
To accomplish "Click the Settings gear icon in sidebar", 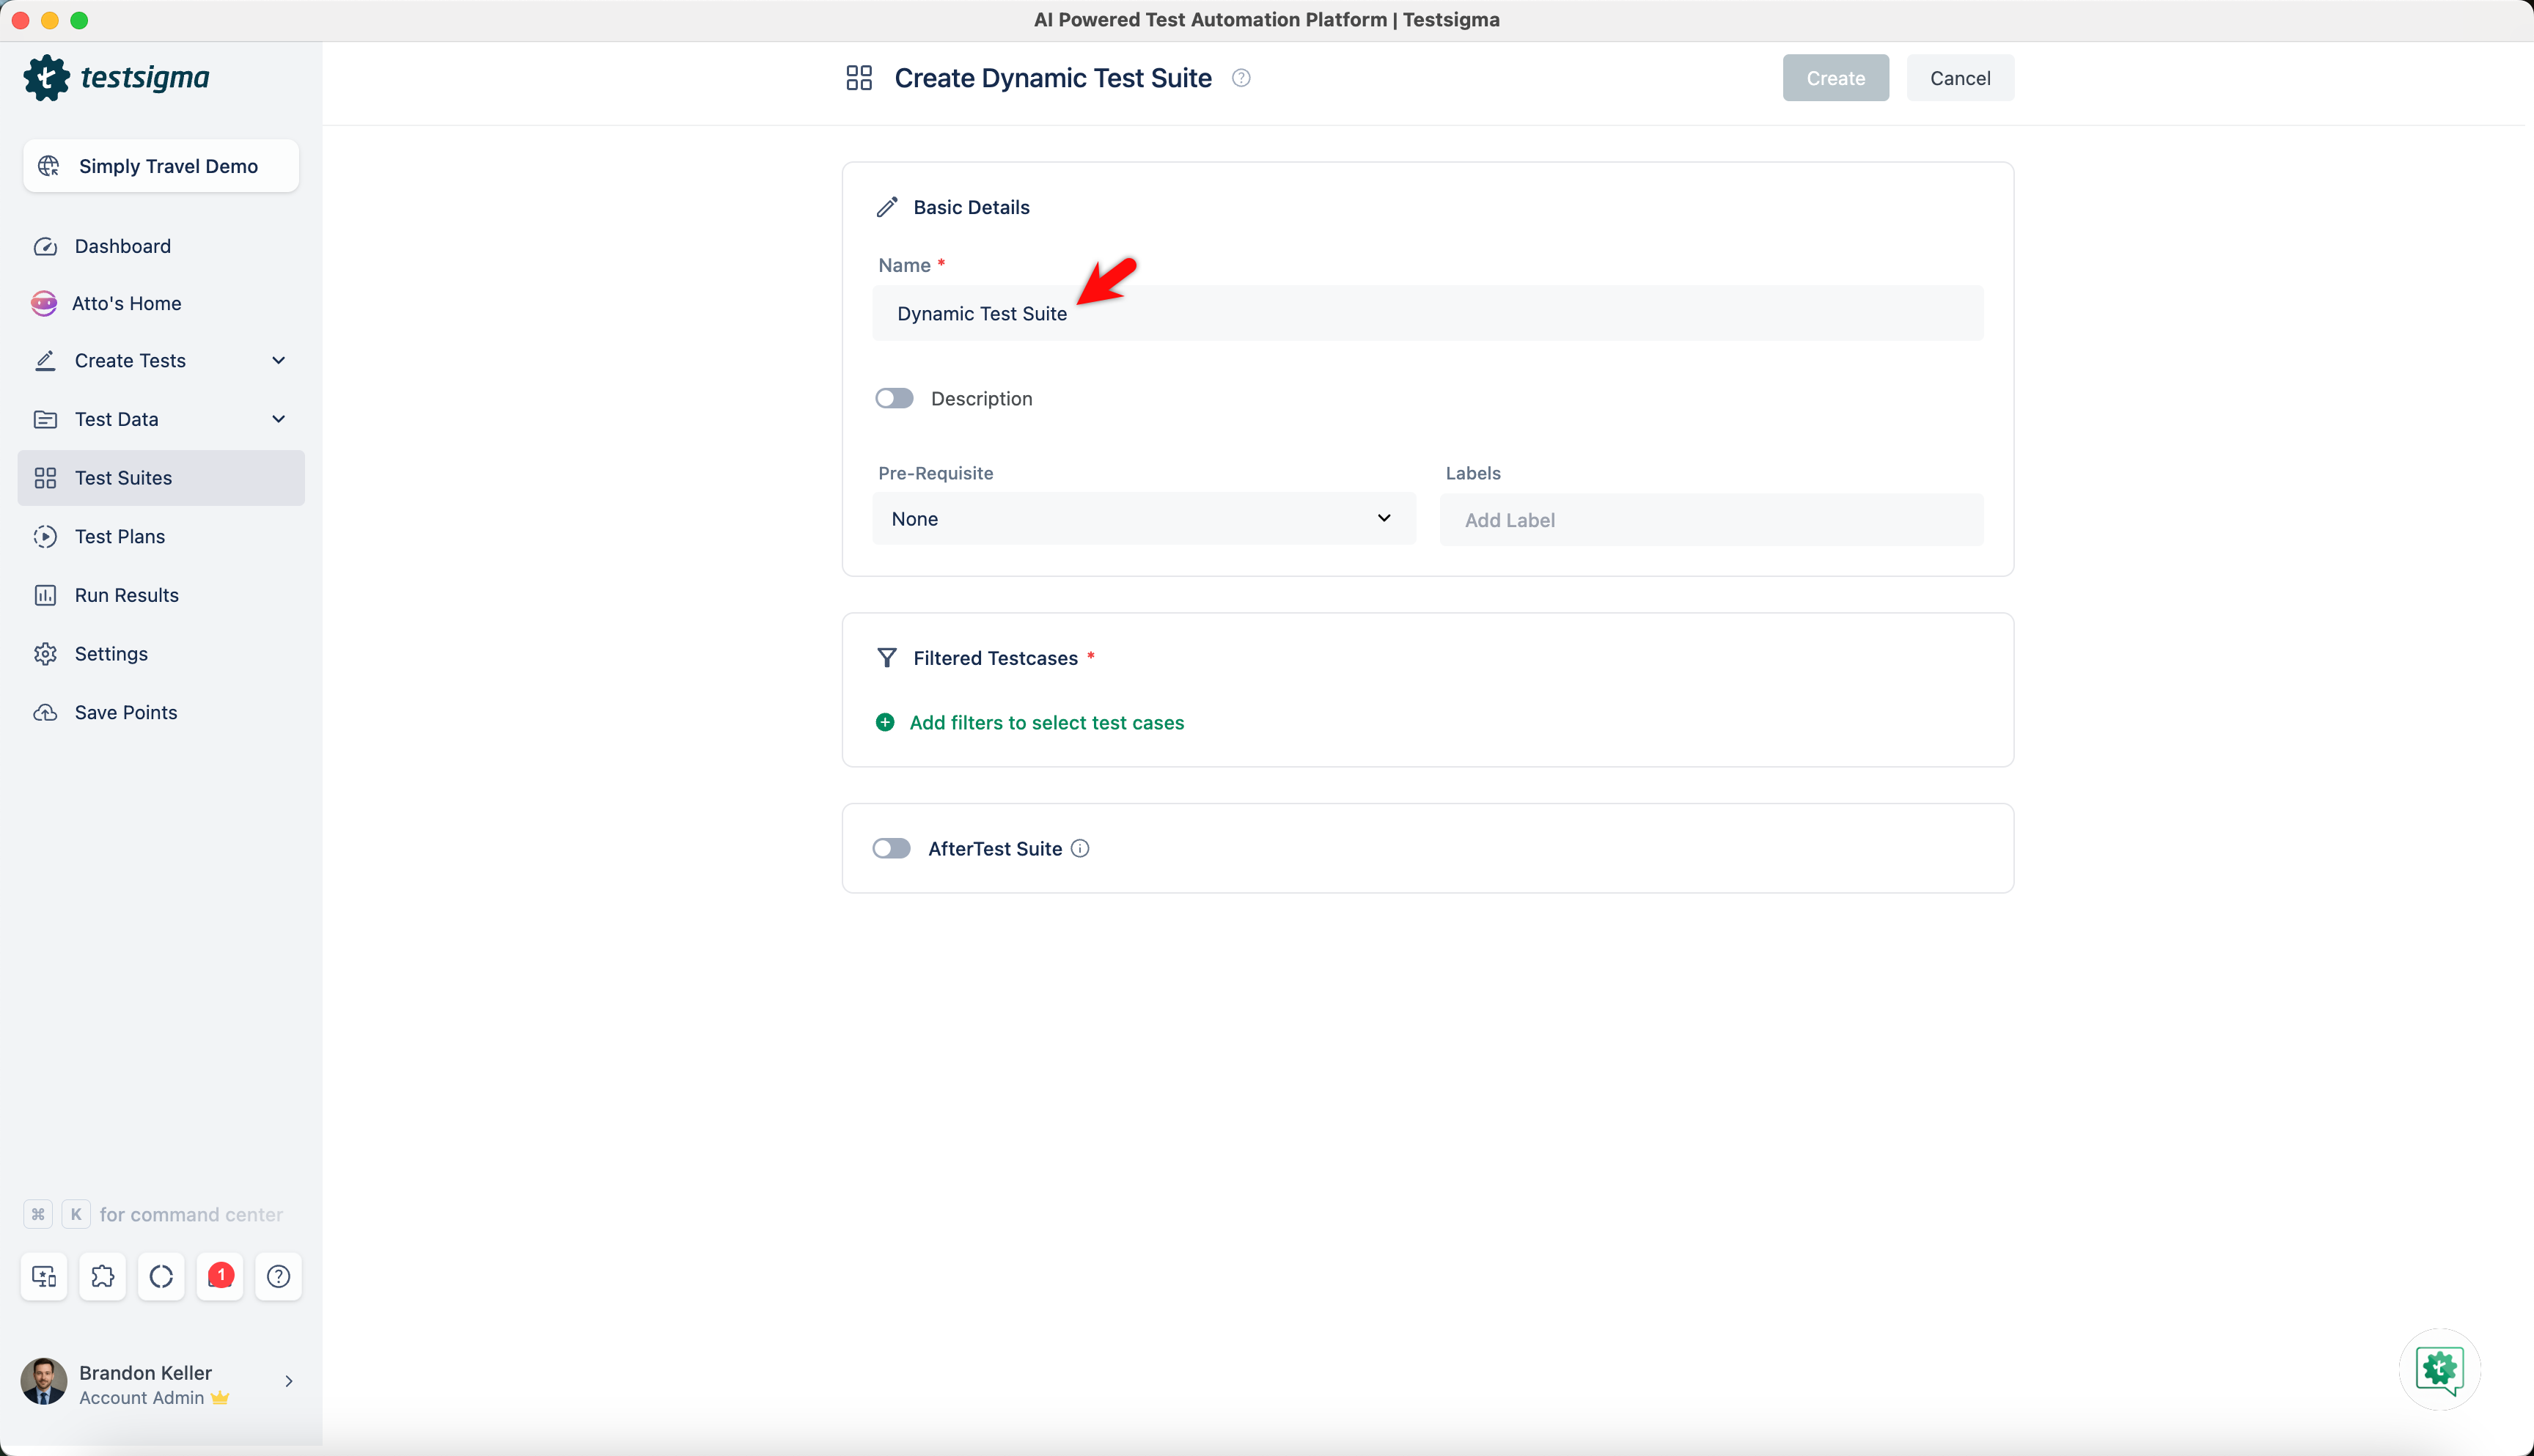I will point(46,653).
